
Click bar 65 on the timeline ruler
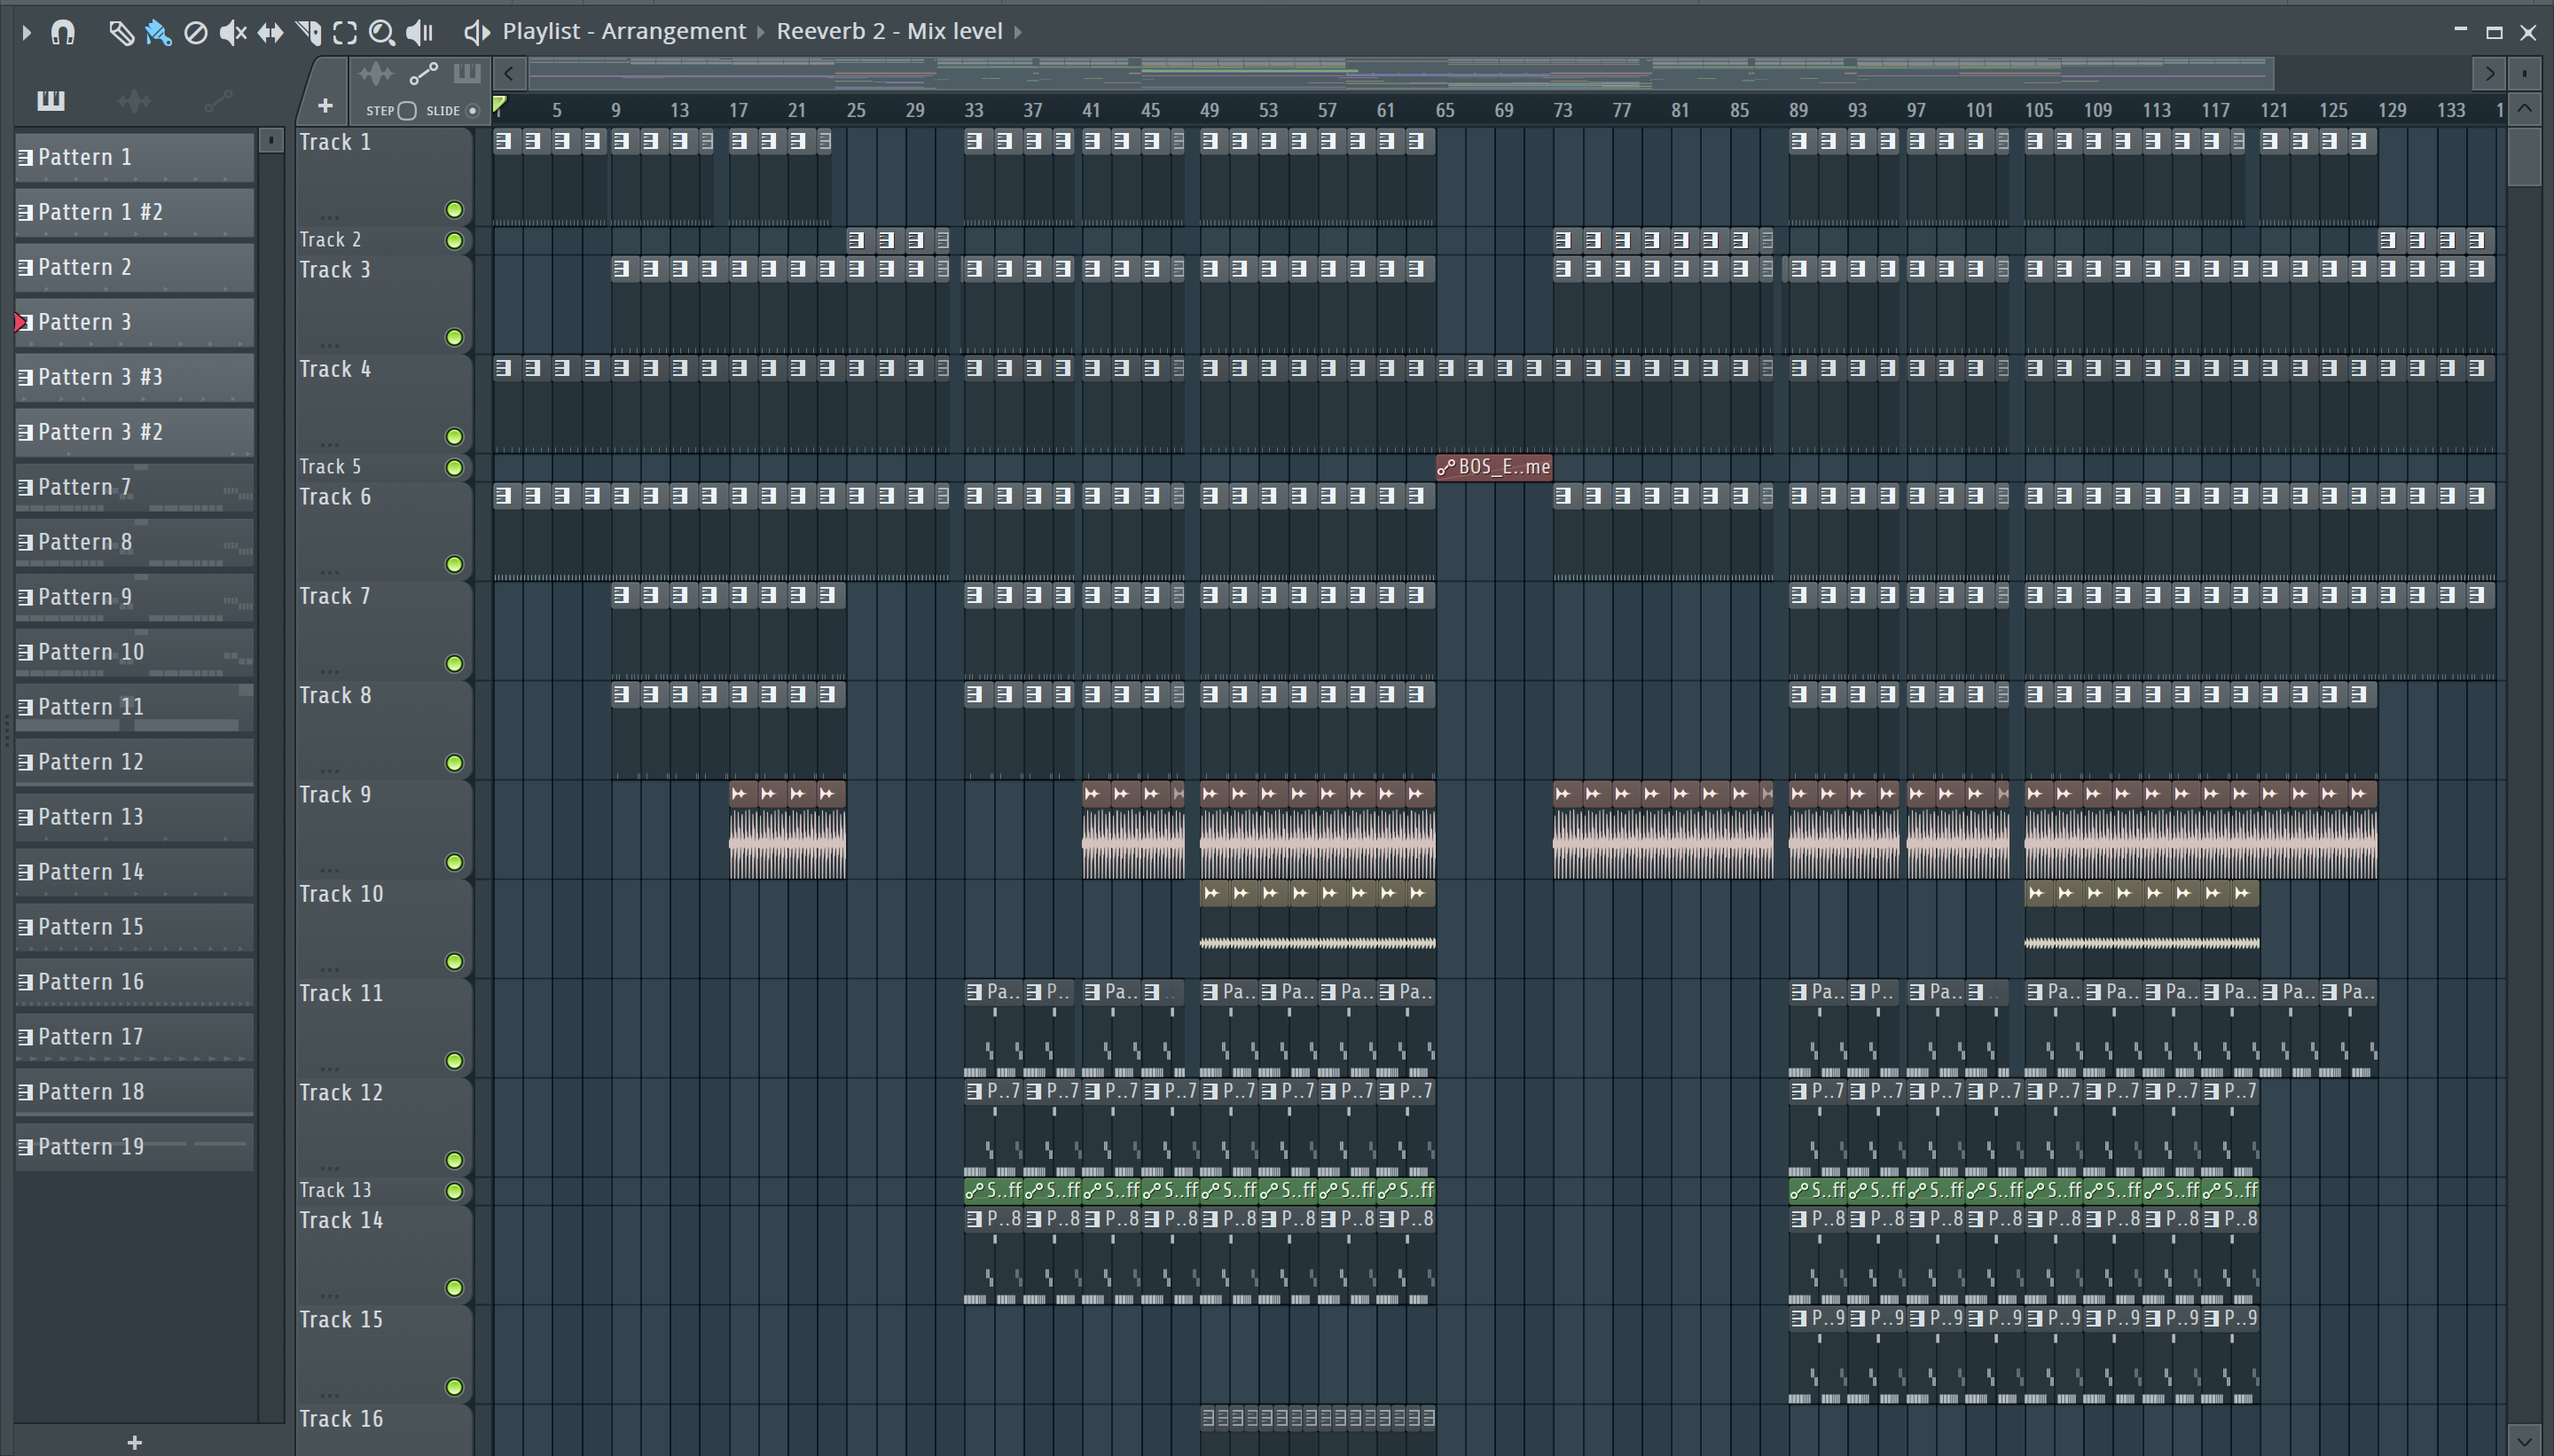point(1445,111)
